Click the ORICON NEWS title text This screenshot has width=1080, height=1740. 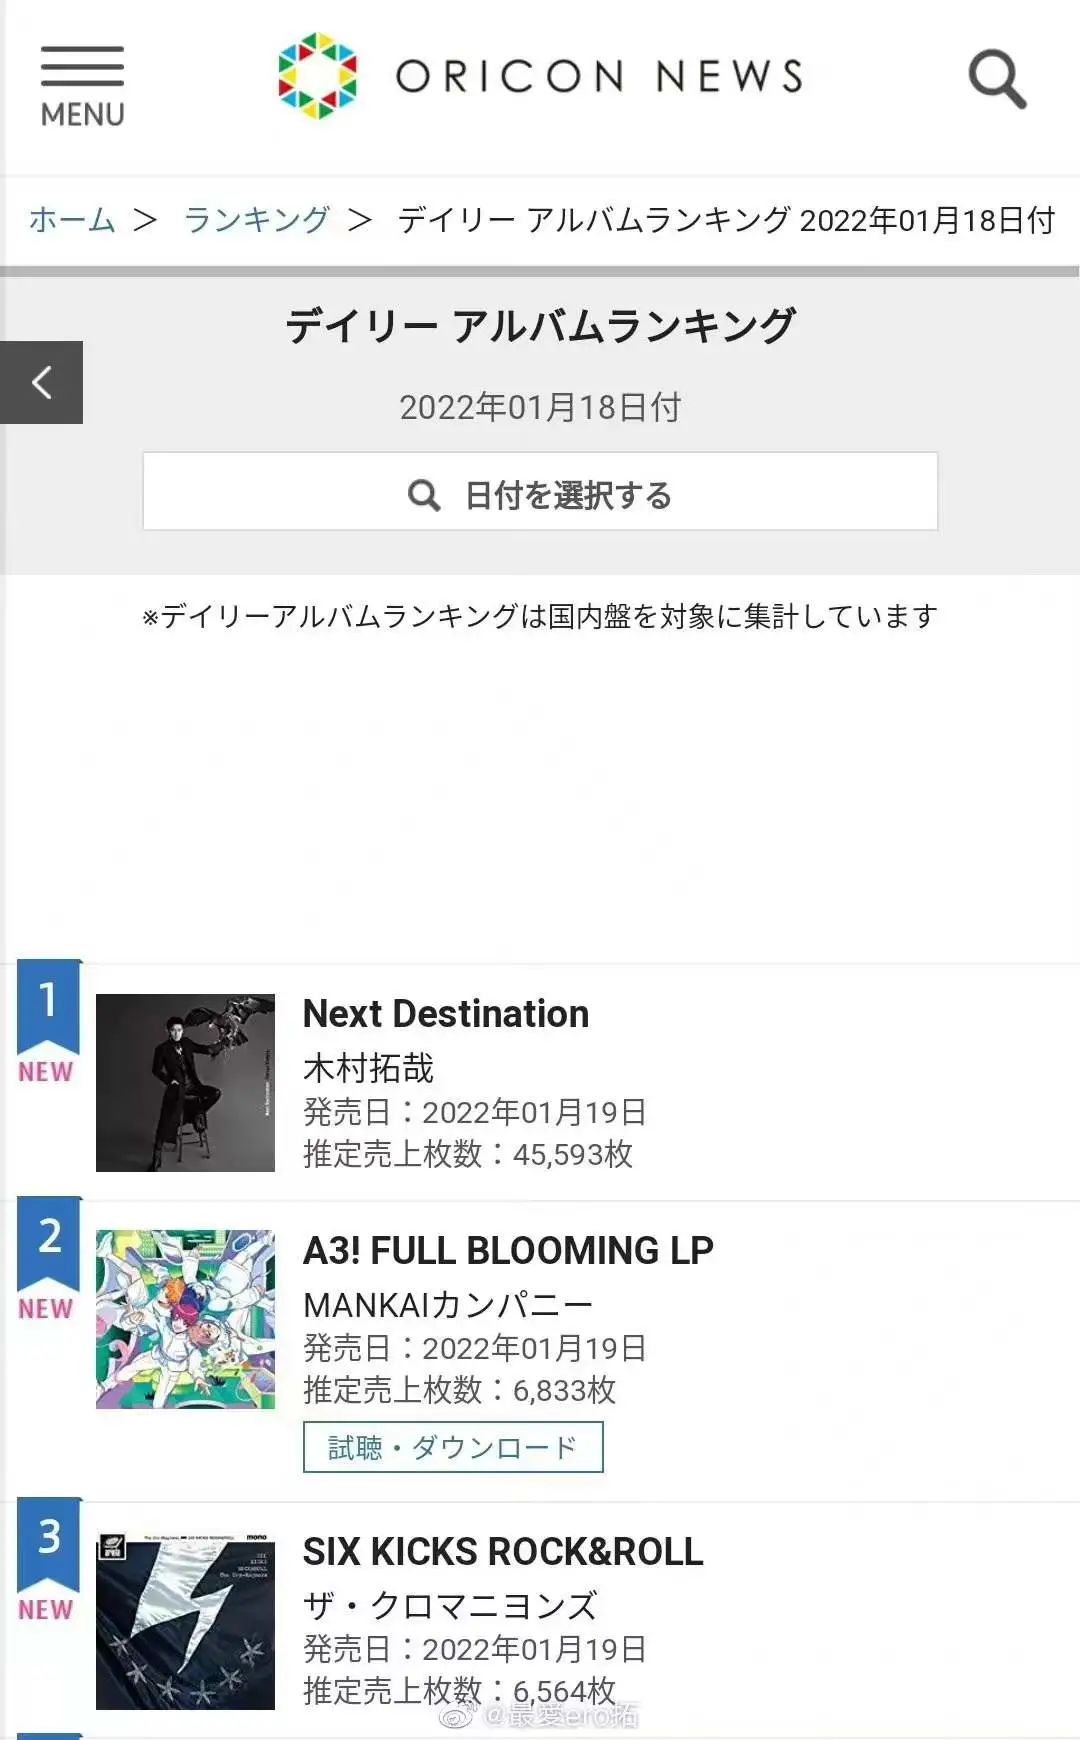pyautogui.click(x=600, y=77)
